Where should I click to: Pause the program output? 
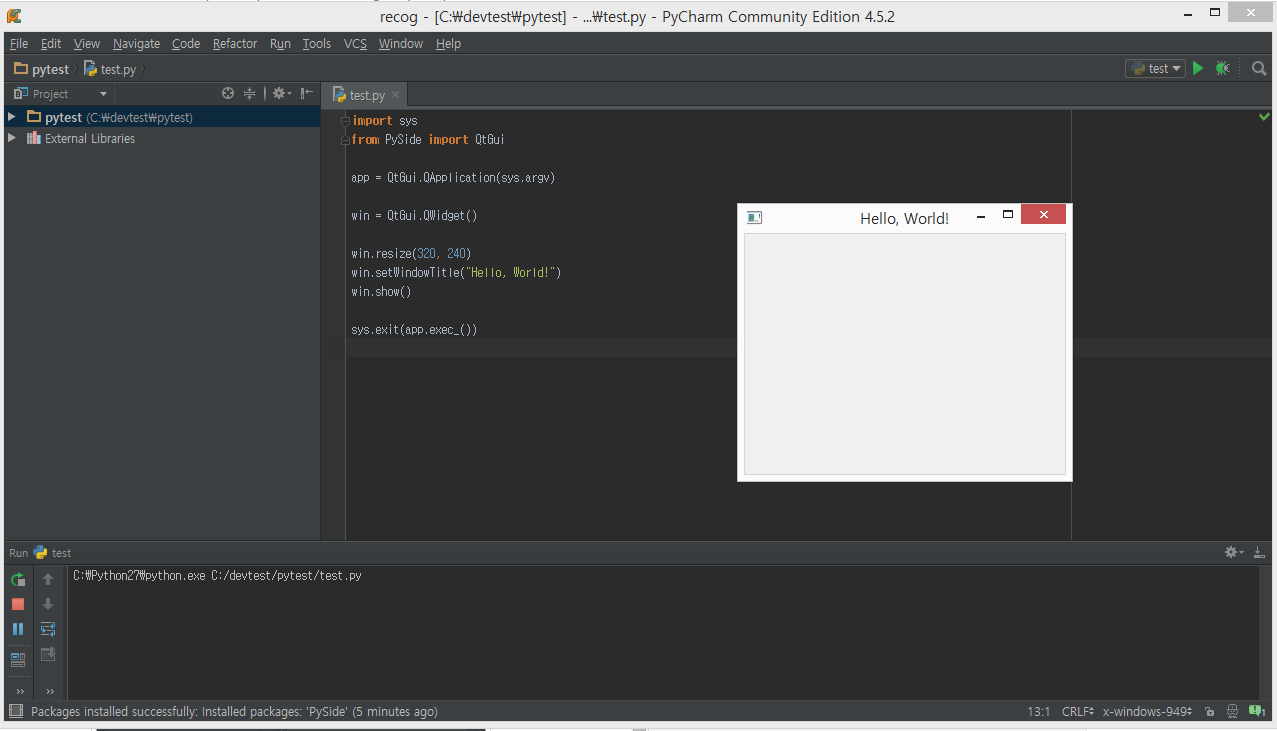(x=17, y=629)
